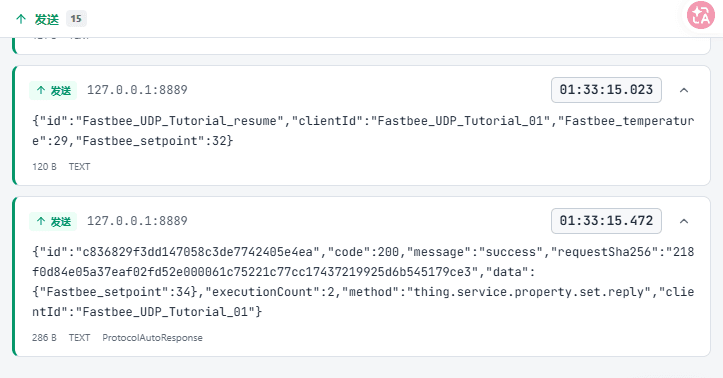Click the 发送 tag on the 01:33:15.472 message
The height and width of the screenshot is (378, 723).
click(x=53, y=221)
